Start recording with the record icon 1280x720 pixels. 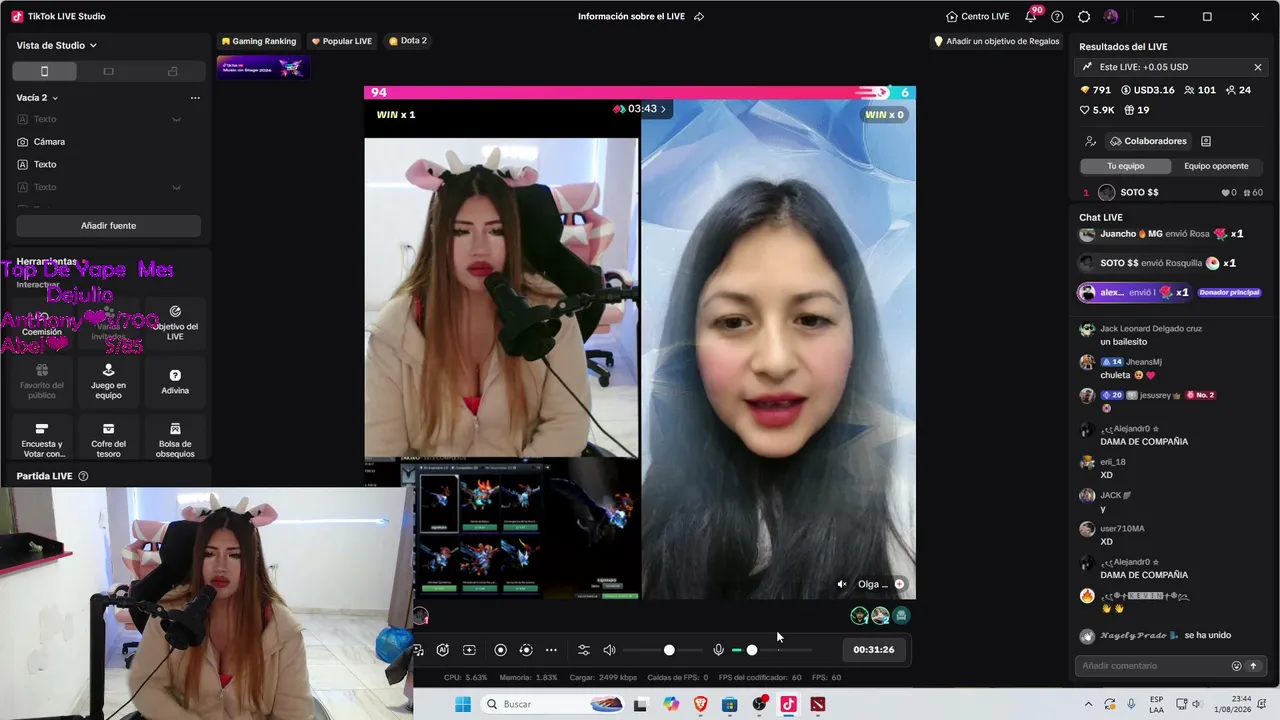coord(501,650)
